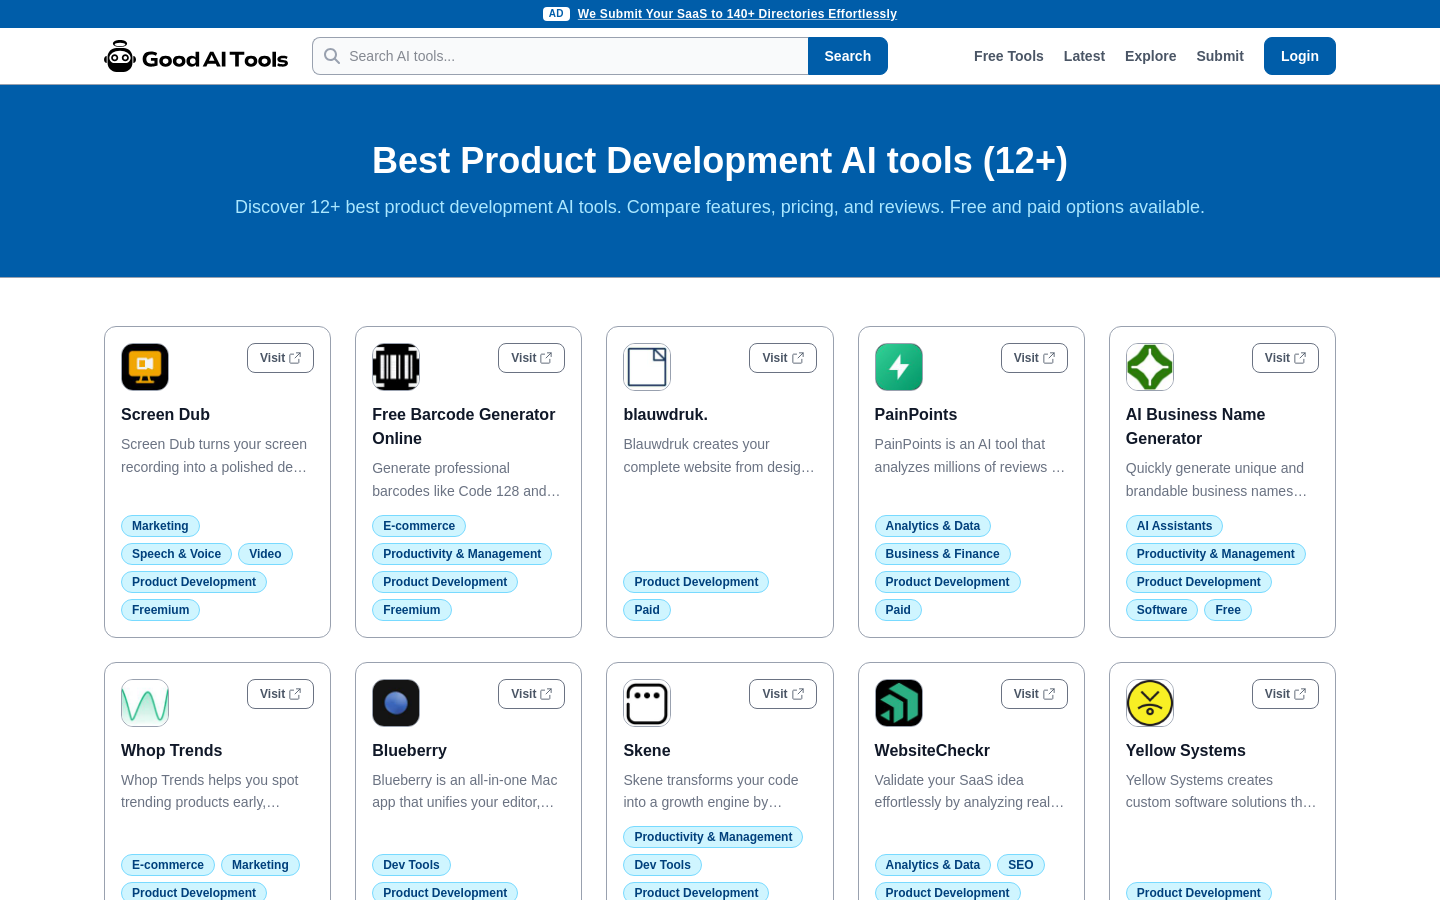Screen dimensions: 1440x900
Task: Open the Blueberry app icon
Action: [396, 703]
